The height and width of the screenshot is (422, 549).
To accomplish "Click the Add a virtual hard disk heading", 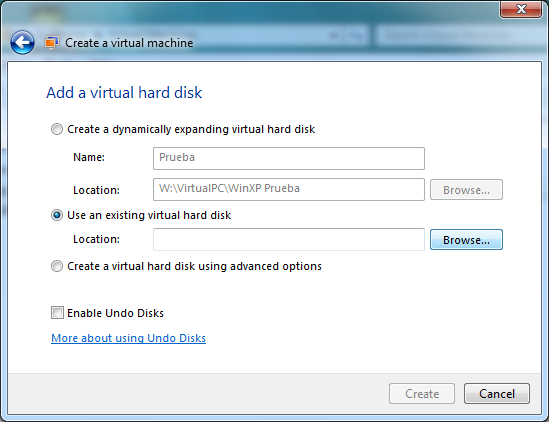I will (x=124, y=93).
